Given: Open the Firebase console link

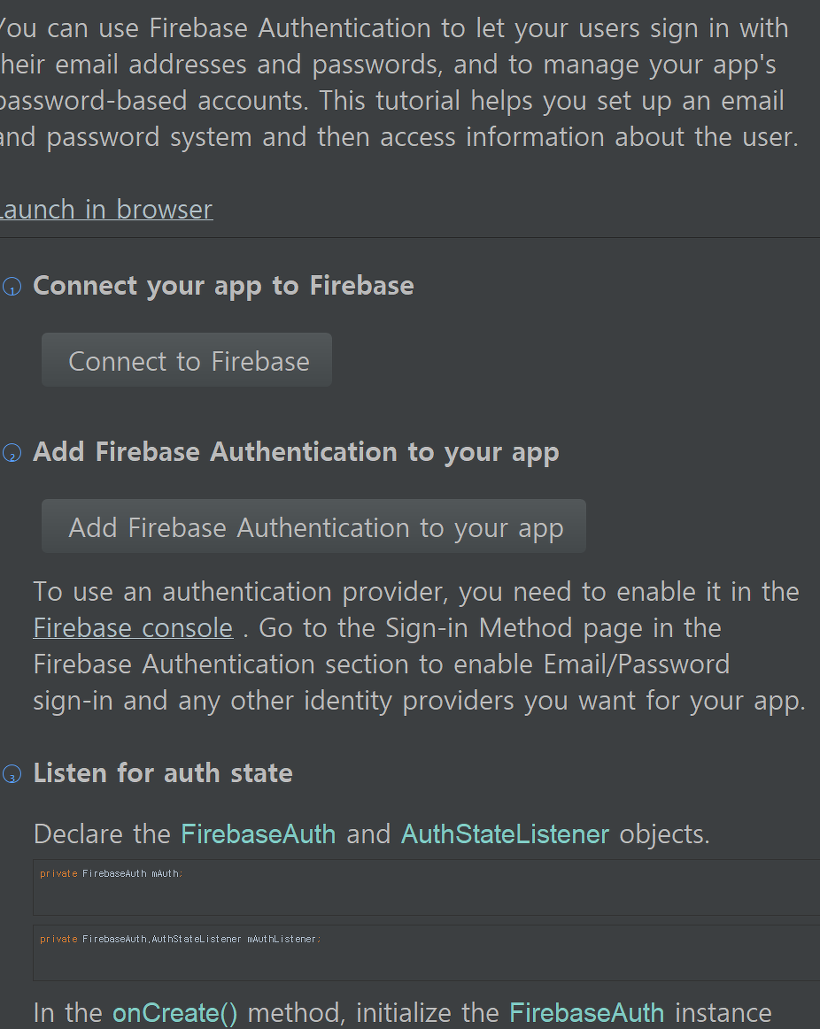Looking at the screenshot, I should [133, 628].
